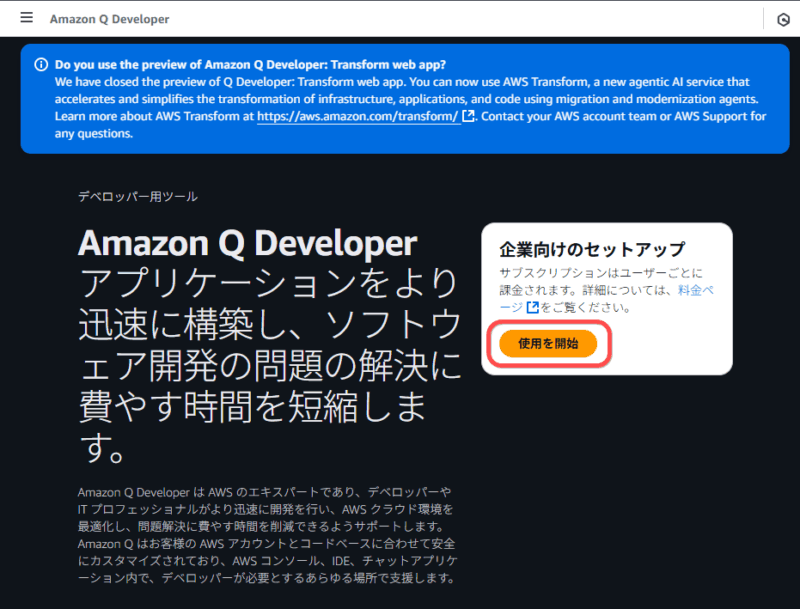Viewport: 800px width, 609px height.
Task: Click the info icon in the blue banner
Action: [x=41, y=65]
